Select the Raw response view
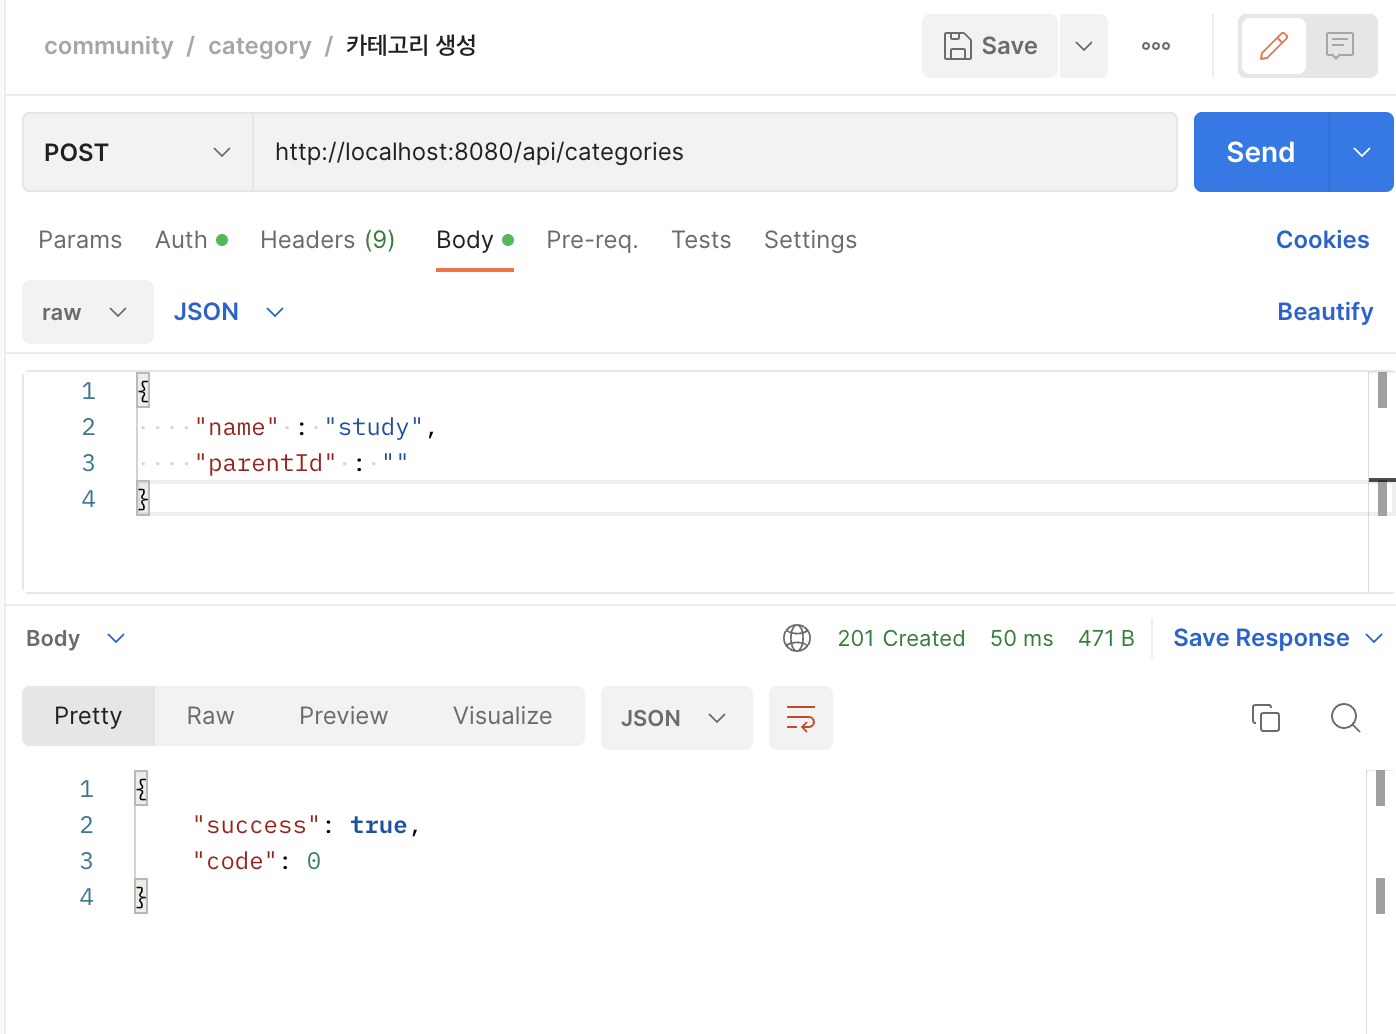The image size is (1396, 1034). click(x=210, y=716)
